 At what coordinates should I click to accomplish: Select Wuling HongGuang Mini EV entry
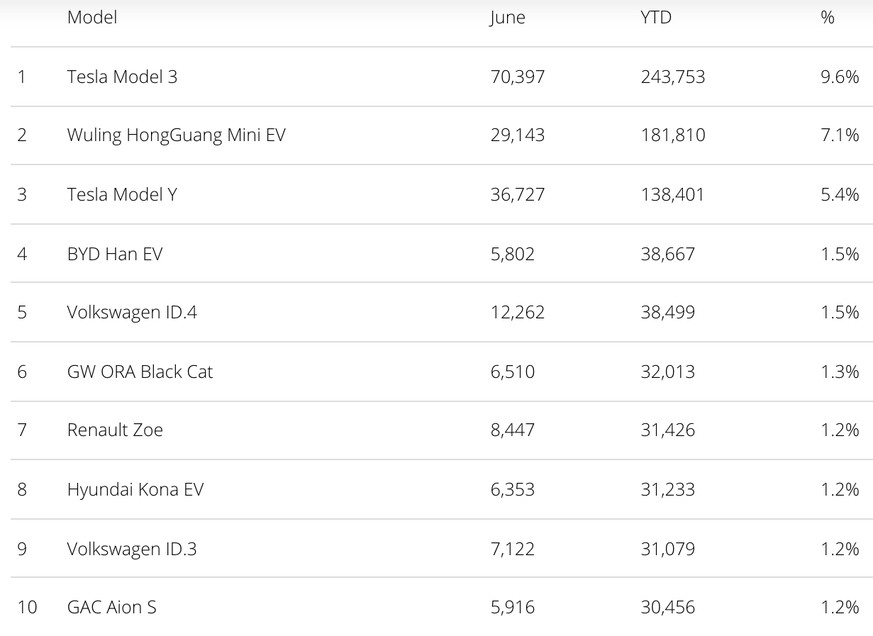(176, 135)
